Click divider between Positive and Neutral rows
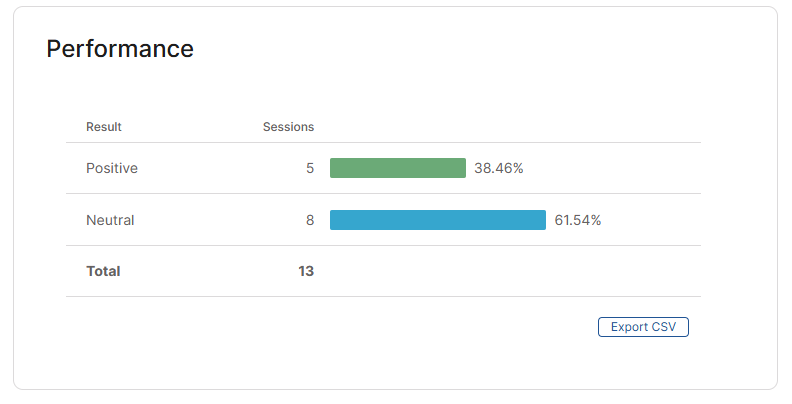Image resolution: width=792 pixels, height=404 pixels. 383,194
